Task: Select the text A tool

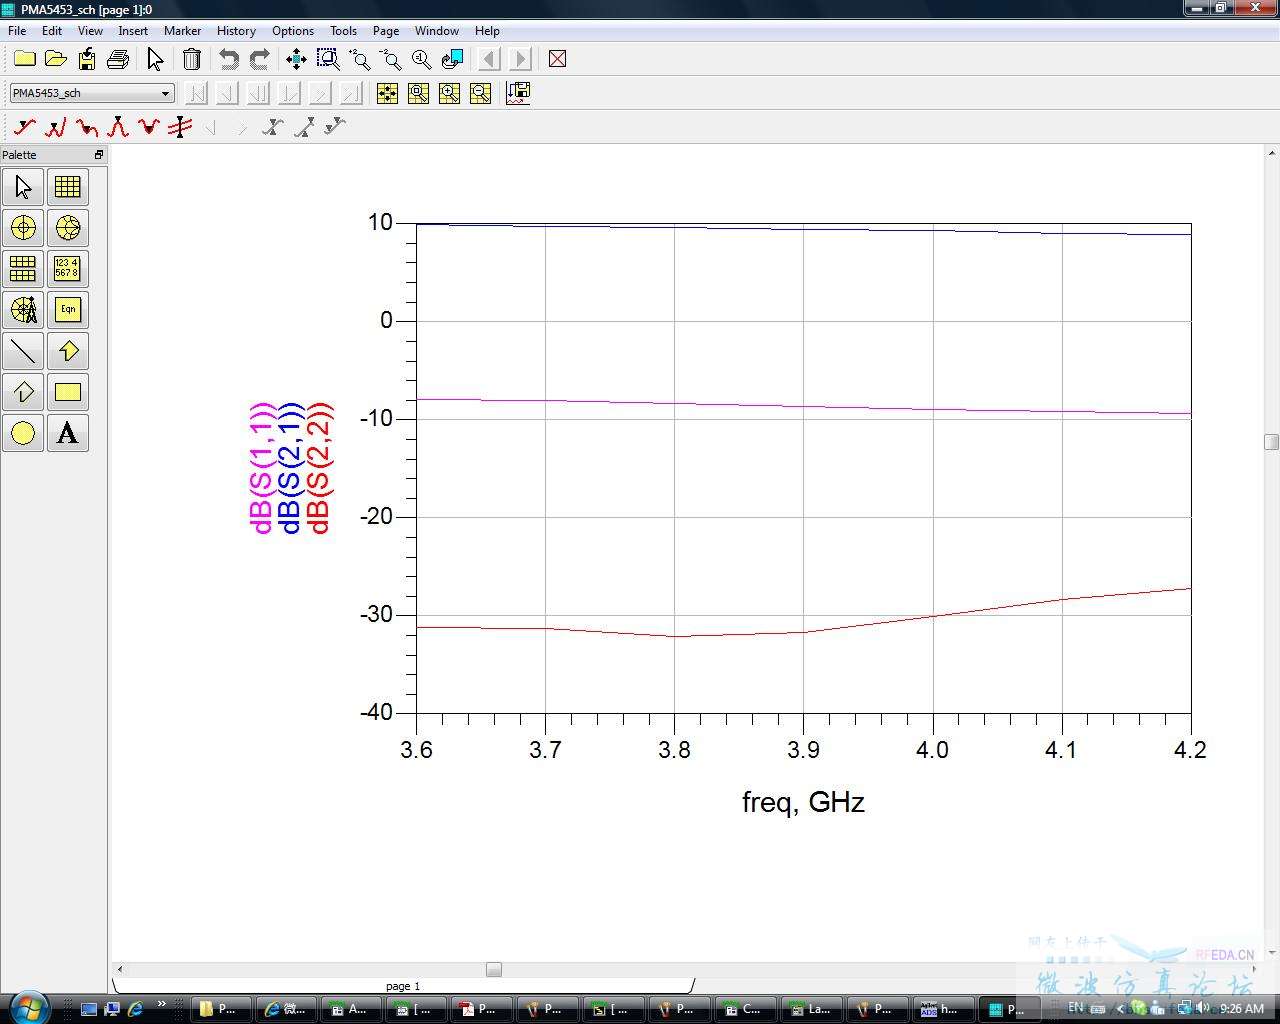Action: tap(68, 433)
